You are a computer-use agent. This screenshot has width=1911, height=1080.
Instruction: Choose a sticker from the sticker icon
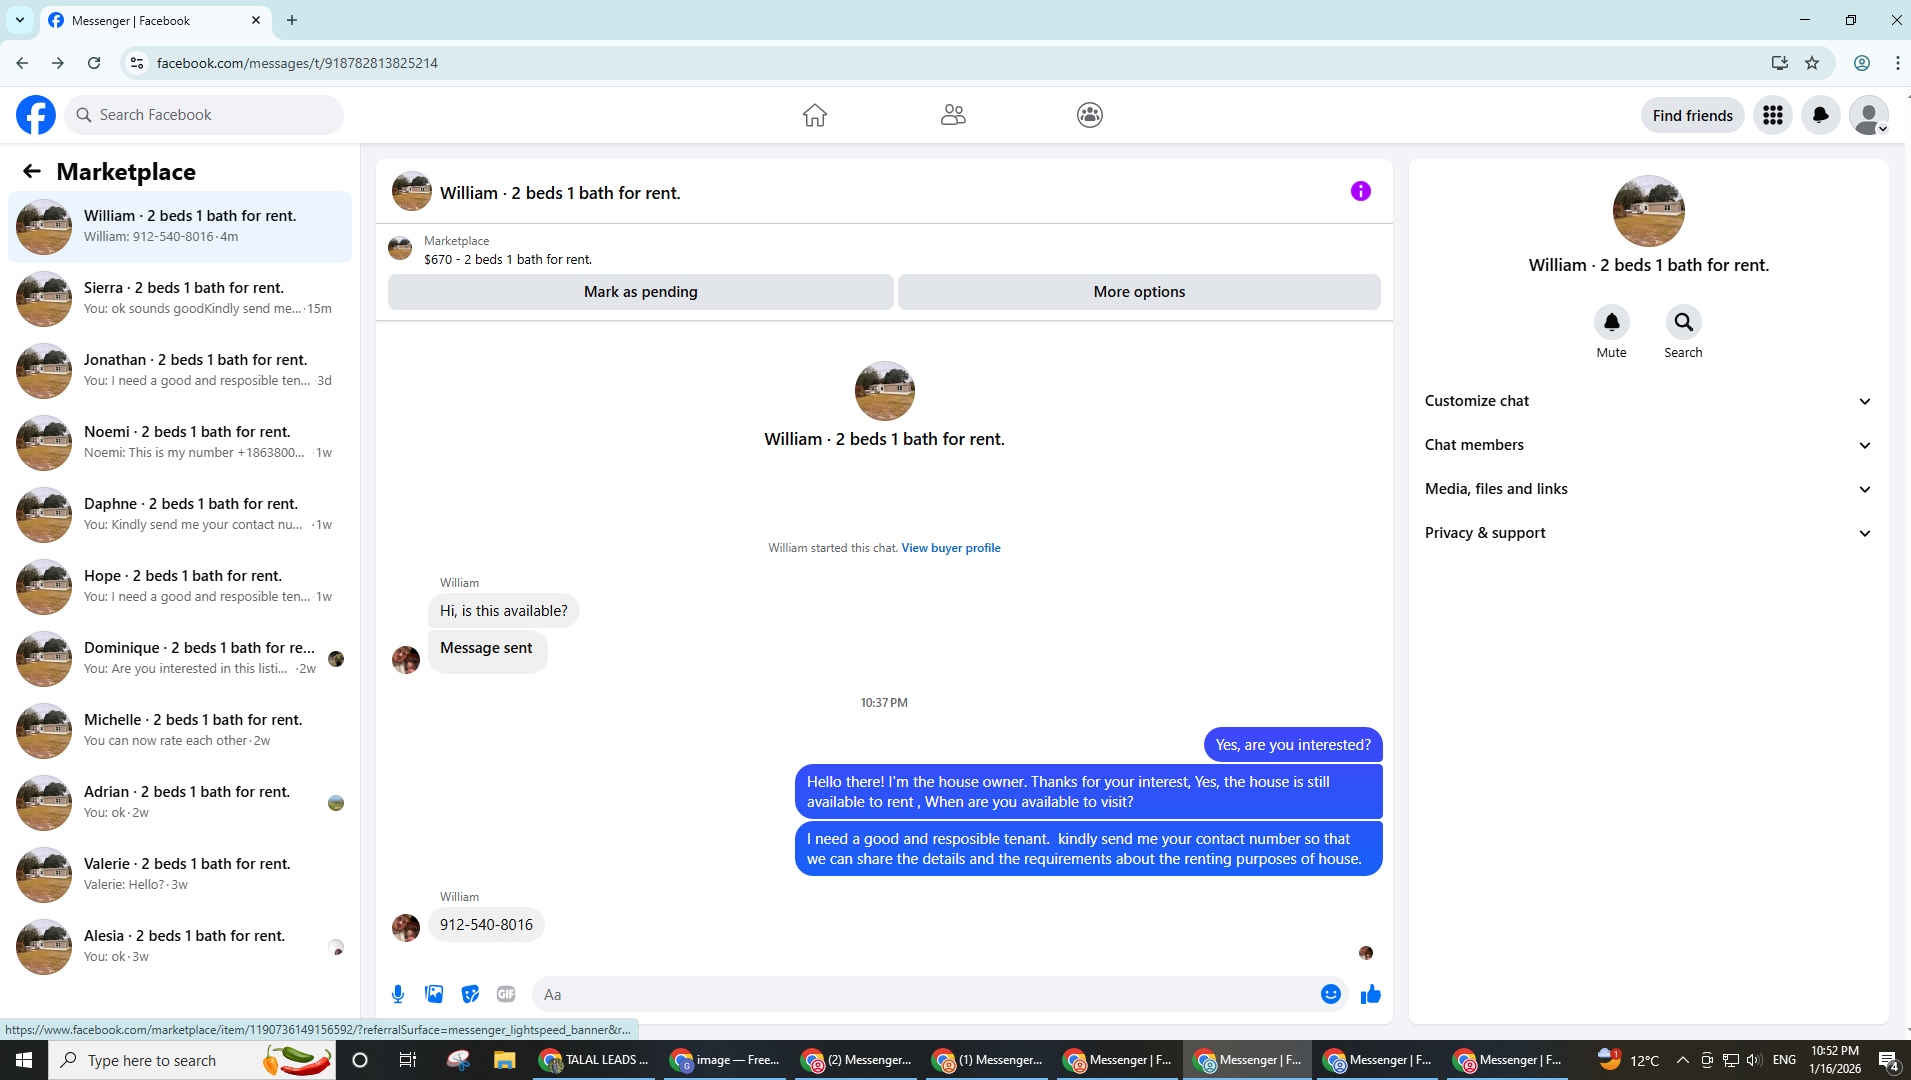(470, 994)
